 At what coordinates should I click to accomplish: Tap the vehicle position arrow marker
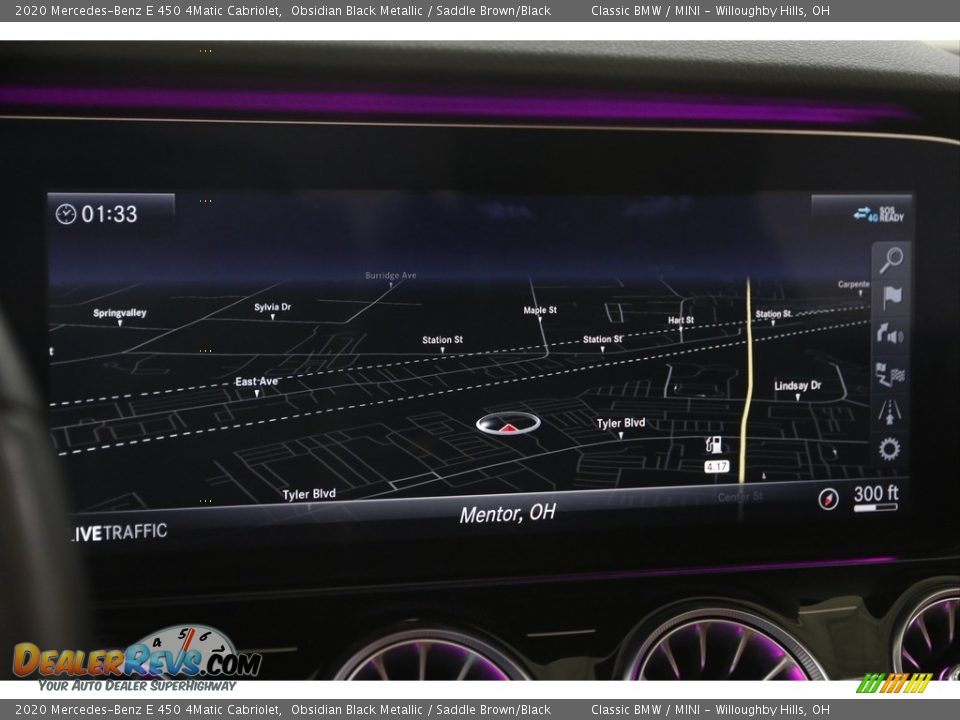[508, 423]
